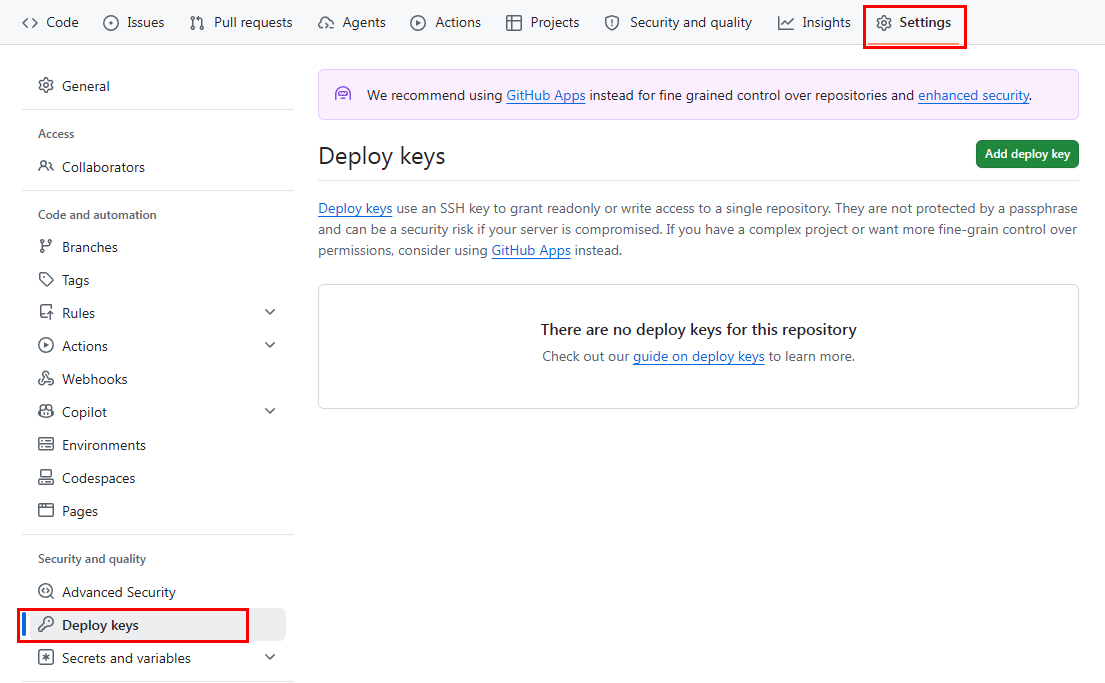Click the Environments server icon
The height and width of the screenshot is (683, 1105).
point(46,444)
